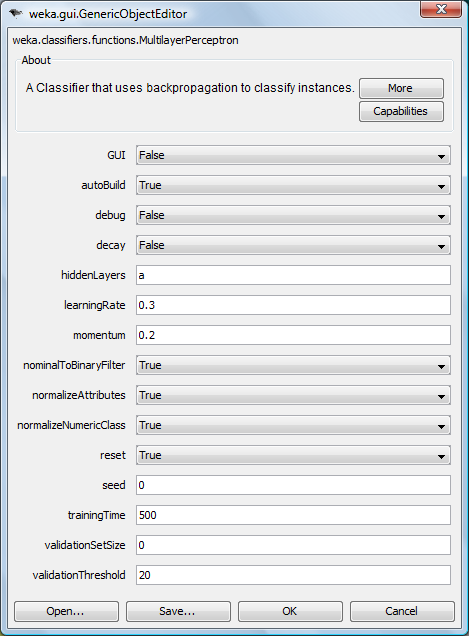Click into the momentum field
The width and height of the screenshot is (469, 636).
[x=293, y=335]
